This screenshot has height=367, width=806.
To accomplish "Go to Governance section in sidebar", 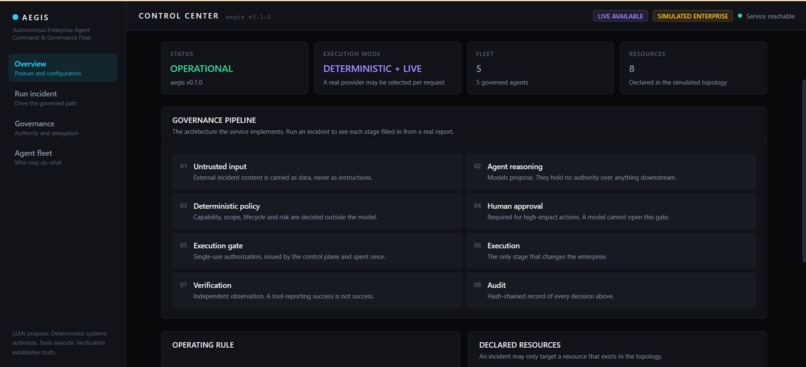I will [x=63, y=127].
